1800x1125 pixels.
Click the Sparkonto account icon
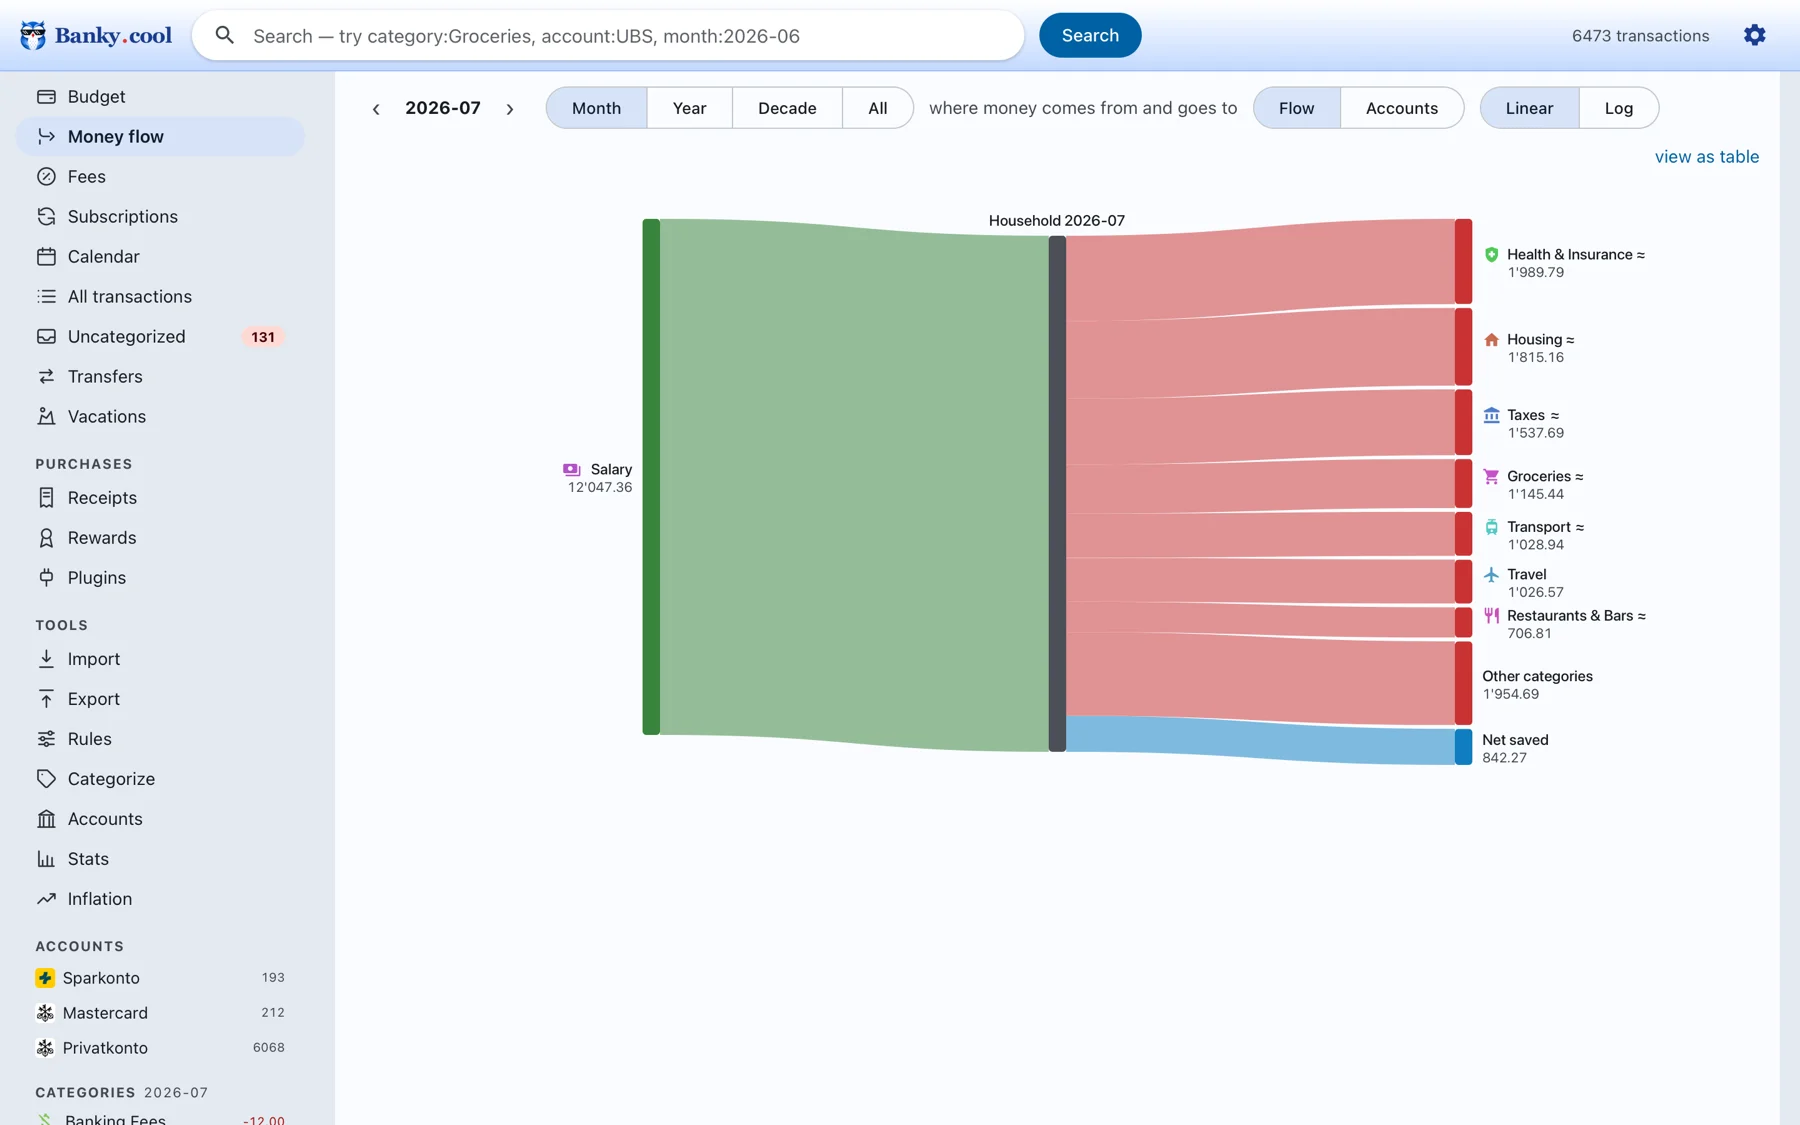[x=45, y=977]
